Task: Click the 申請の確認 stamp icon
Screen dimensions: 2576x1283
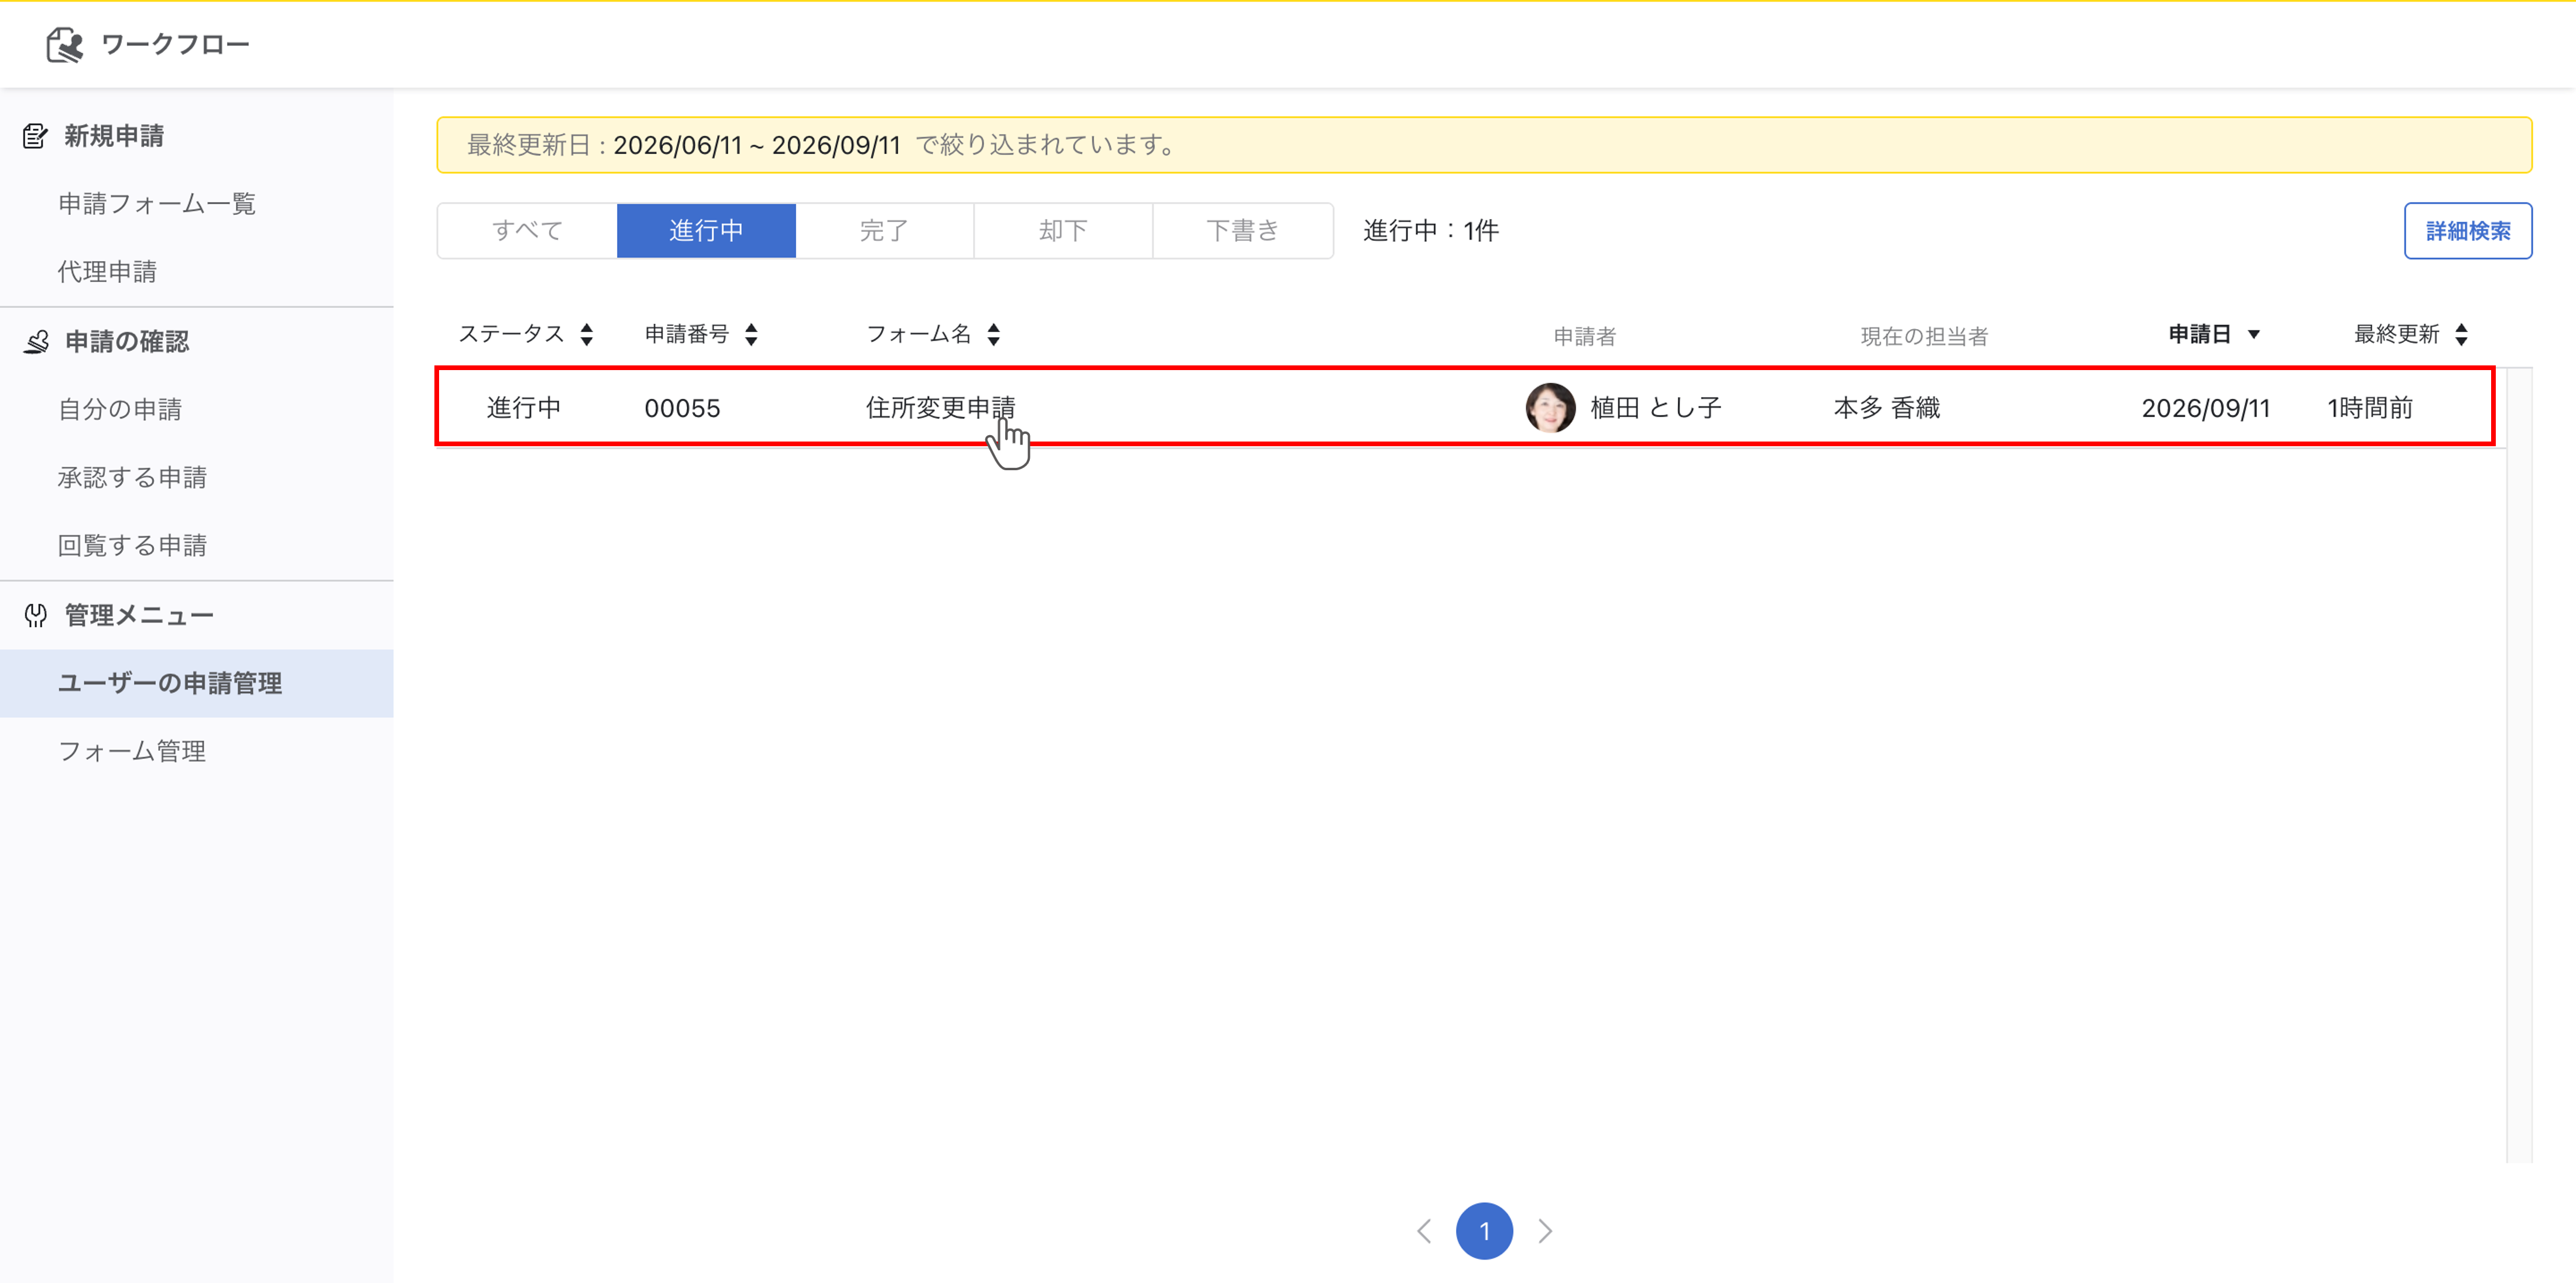Action: click(36, 342)
